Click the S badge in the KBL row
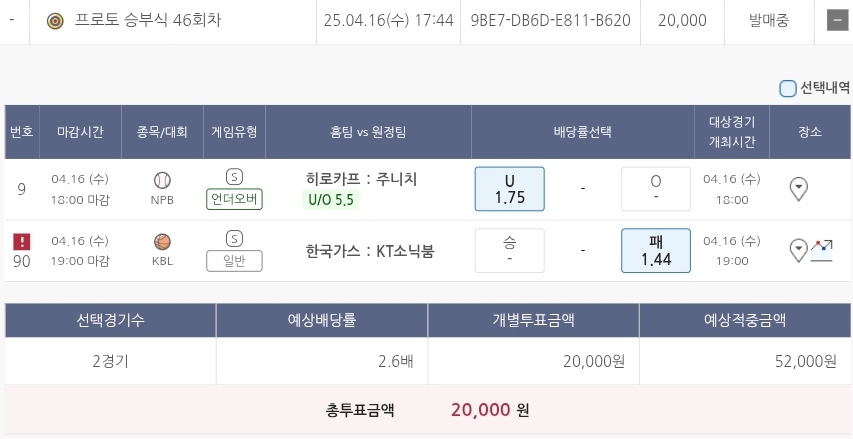Viewport: 853px width, 439px height. pos(234,238)
